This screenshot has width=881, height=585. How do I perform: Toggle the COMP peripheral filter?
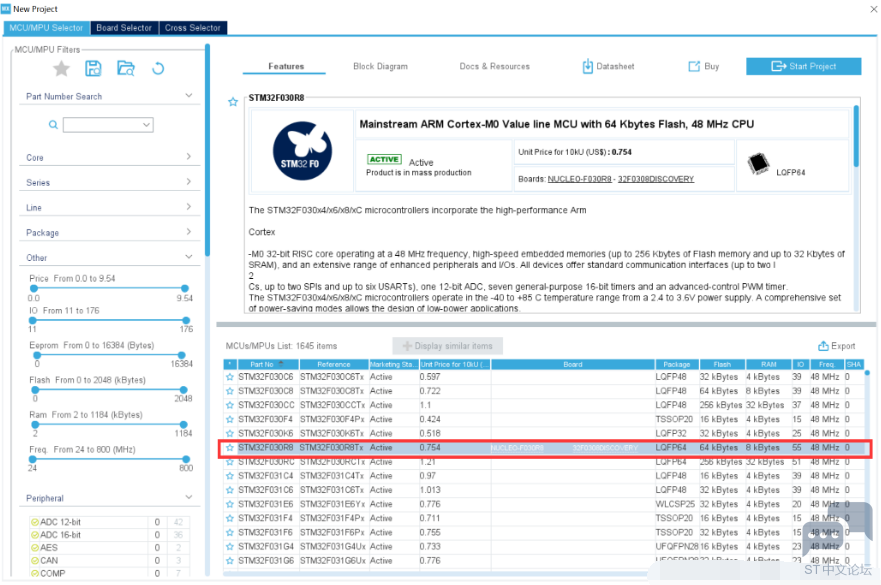35,573
